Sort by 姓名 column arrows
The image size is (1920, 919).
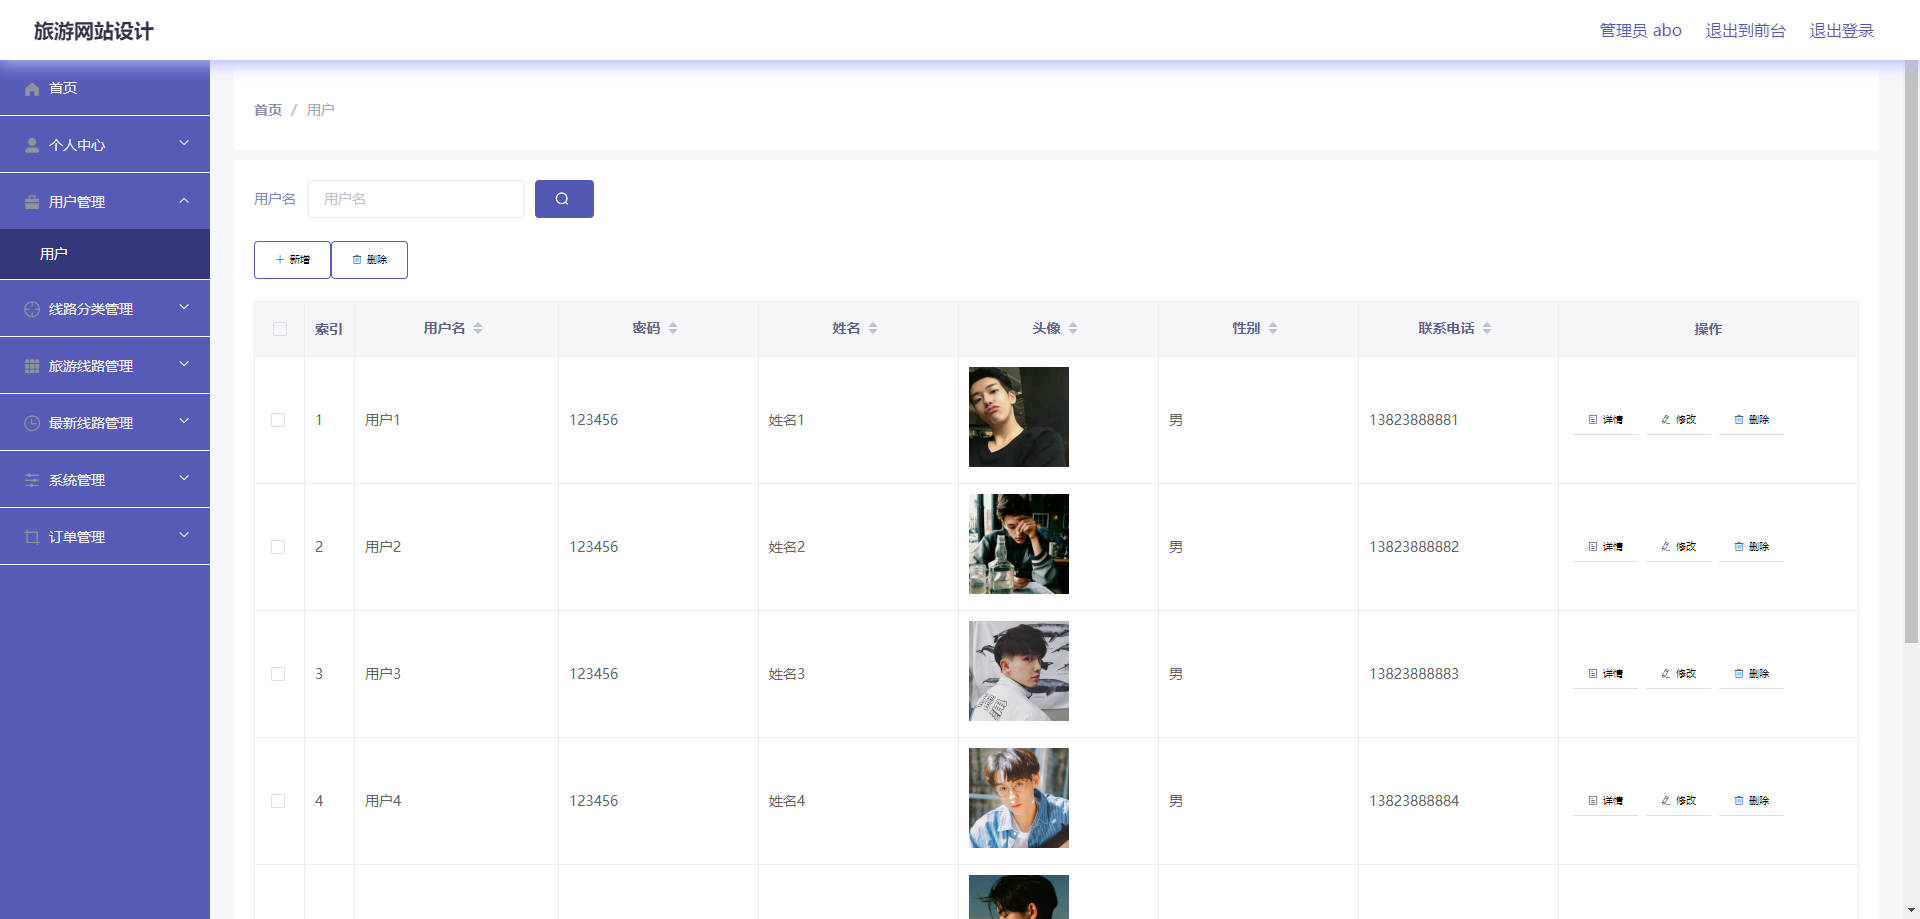pyautogui.click(x=873, y=328)
